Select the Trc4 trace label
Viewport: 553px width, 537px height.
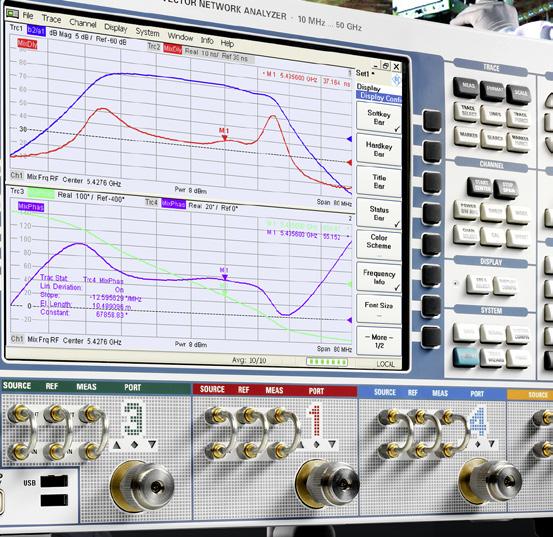click(152, 202)
